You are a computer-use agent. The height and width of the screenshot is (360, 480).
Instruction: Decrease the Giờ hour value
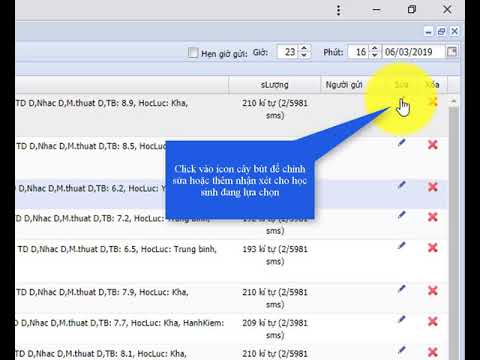(x=304, y=55)
